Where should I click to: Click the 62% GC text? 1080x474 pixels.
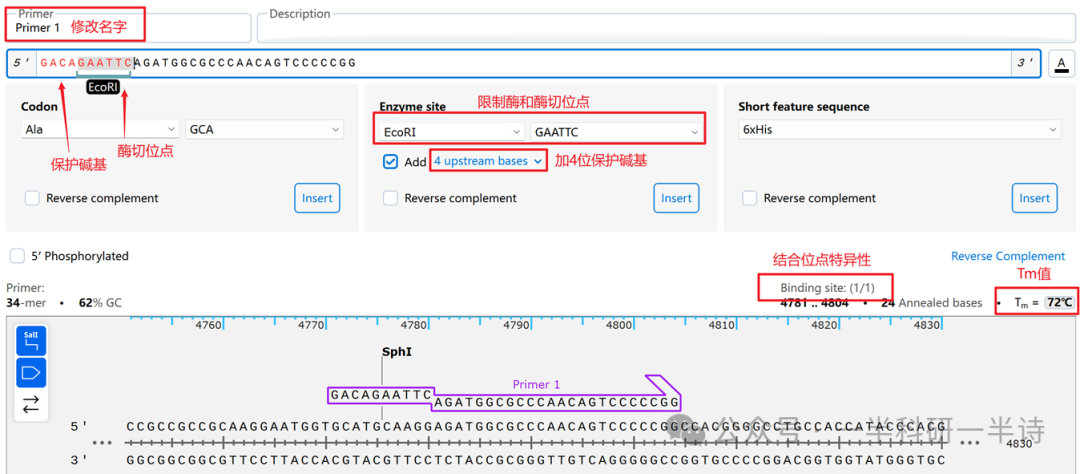coord(100,302)
